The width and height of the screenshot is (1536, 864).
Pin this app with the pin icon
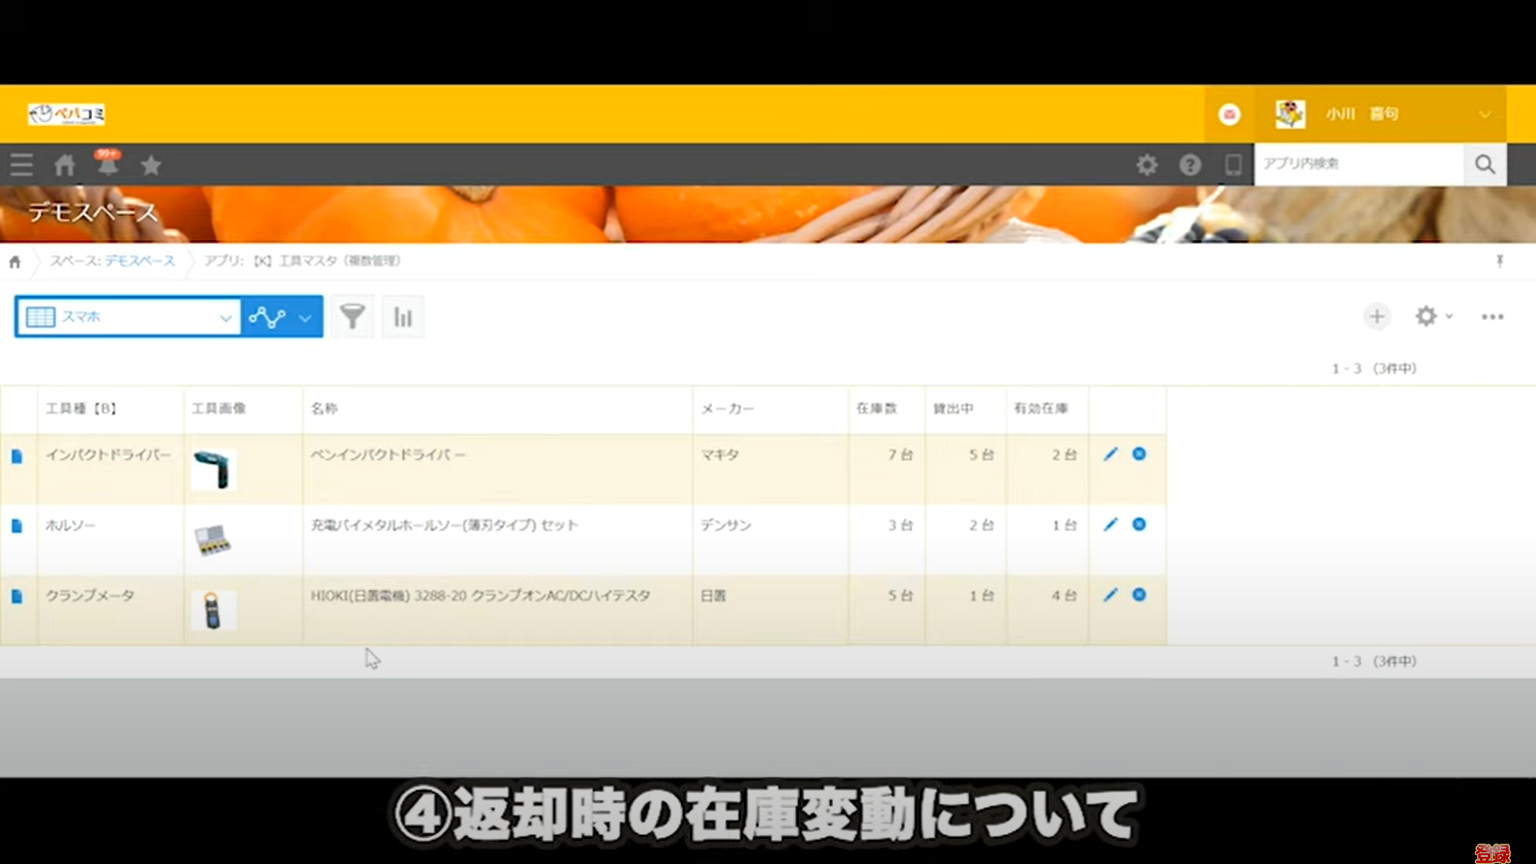(1500, 260)
